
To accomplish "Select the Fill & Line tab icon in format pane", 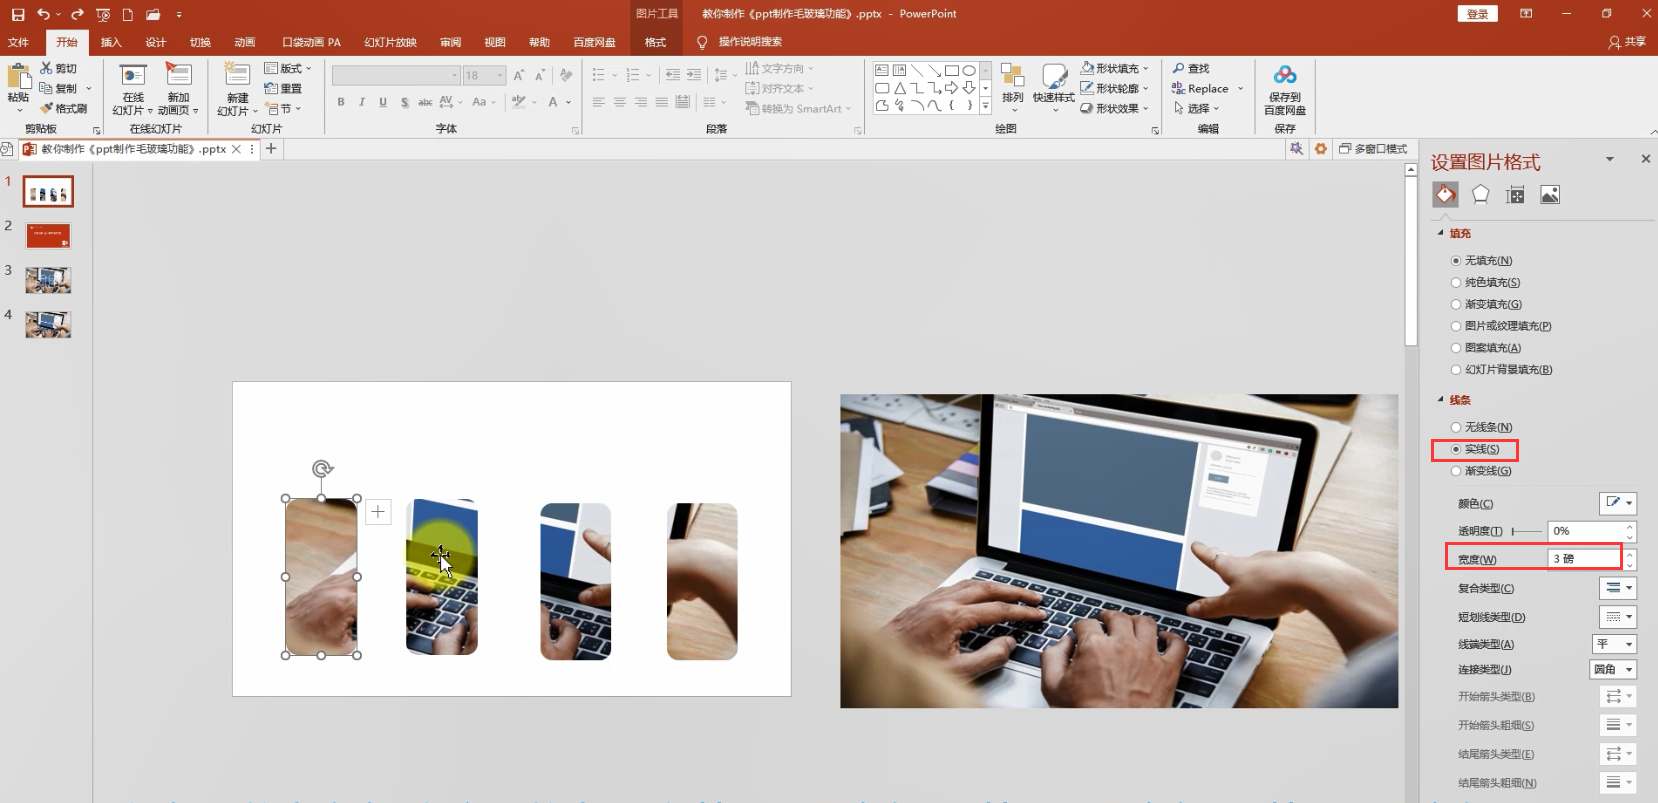I will pos(1445,194).
